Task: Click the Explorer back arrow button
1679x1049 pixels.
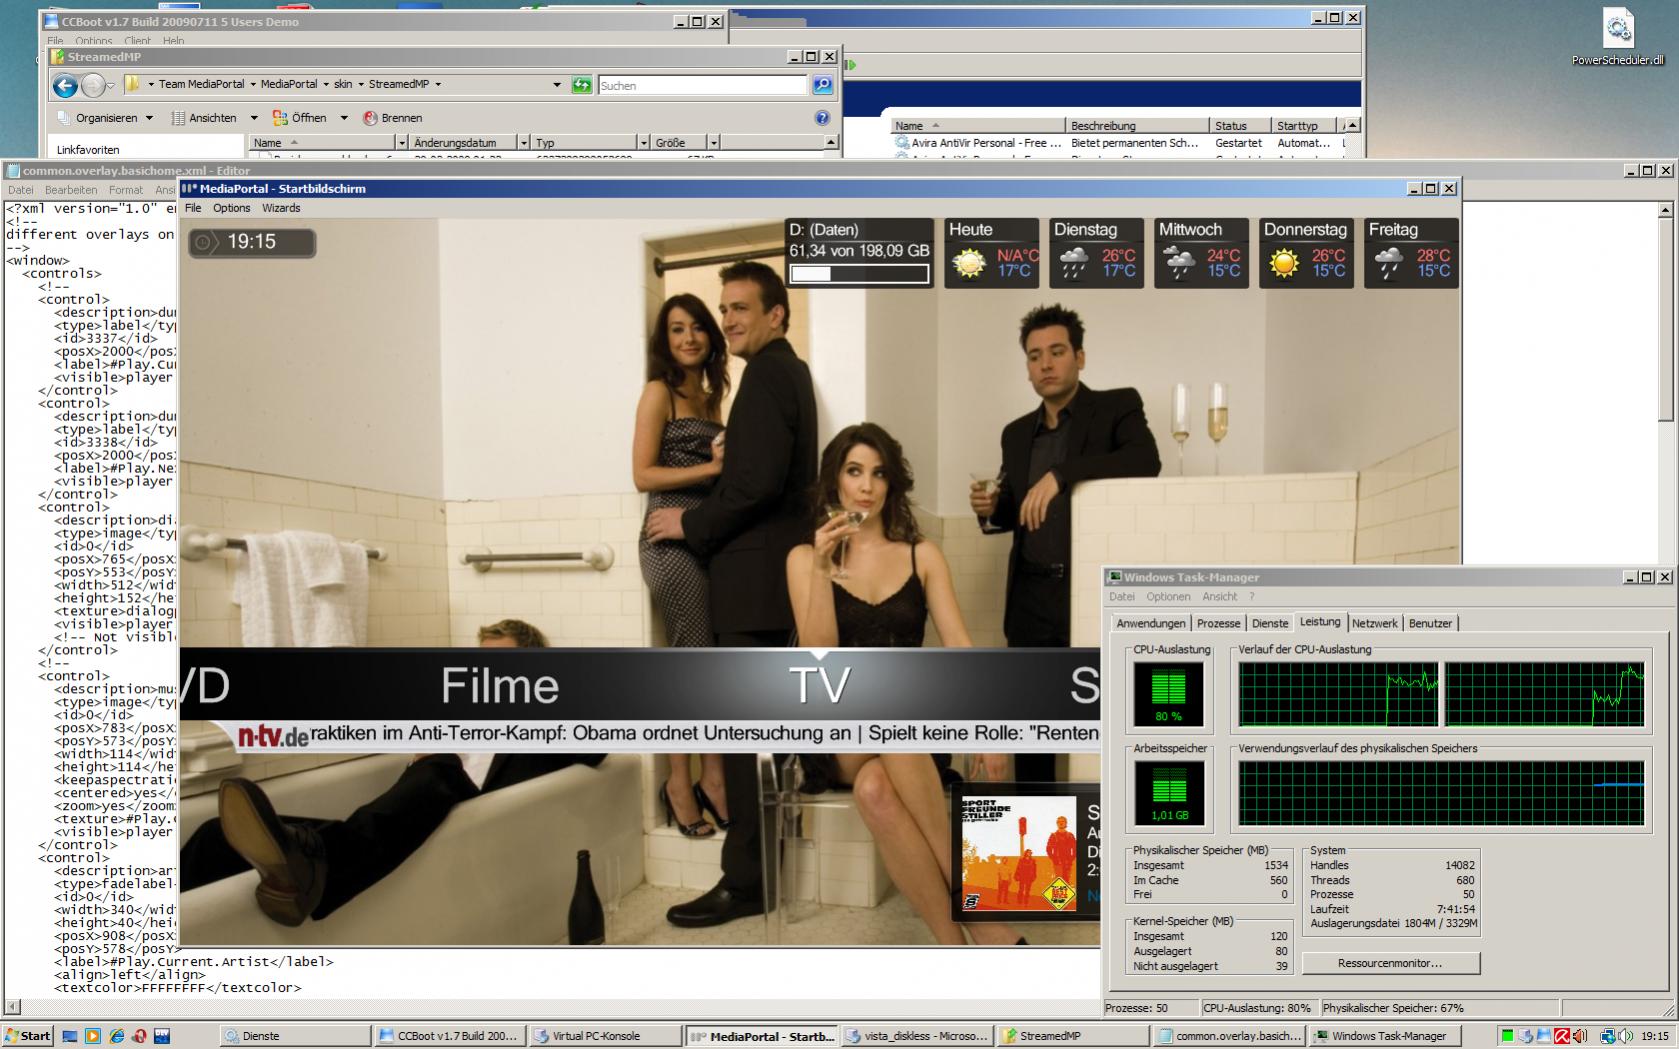Action: pyautogui.click(x=65, y=86)
